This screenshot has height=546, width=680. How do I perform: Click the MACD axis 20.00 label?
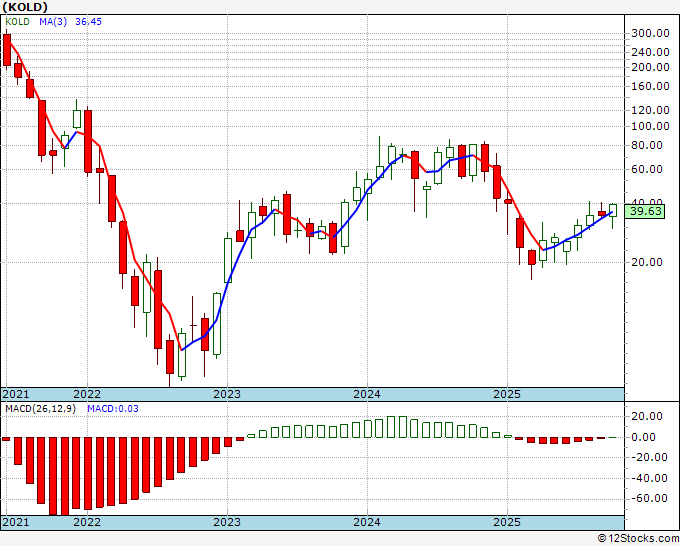[647, 416]
